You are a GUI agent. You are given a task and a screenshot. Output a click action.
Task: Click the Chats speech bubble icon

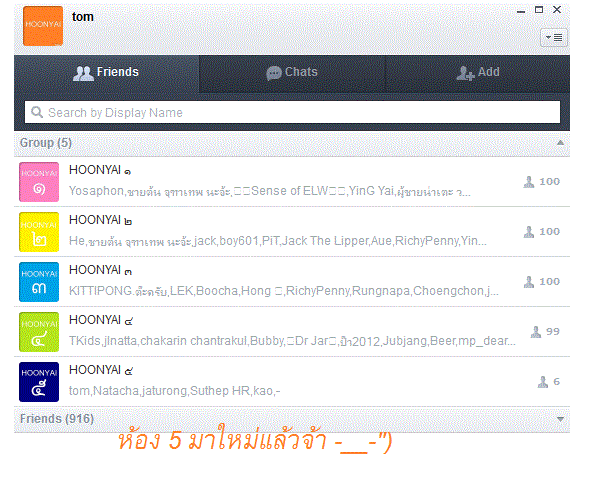[x=274, y=73]
